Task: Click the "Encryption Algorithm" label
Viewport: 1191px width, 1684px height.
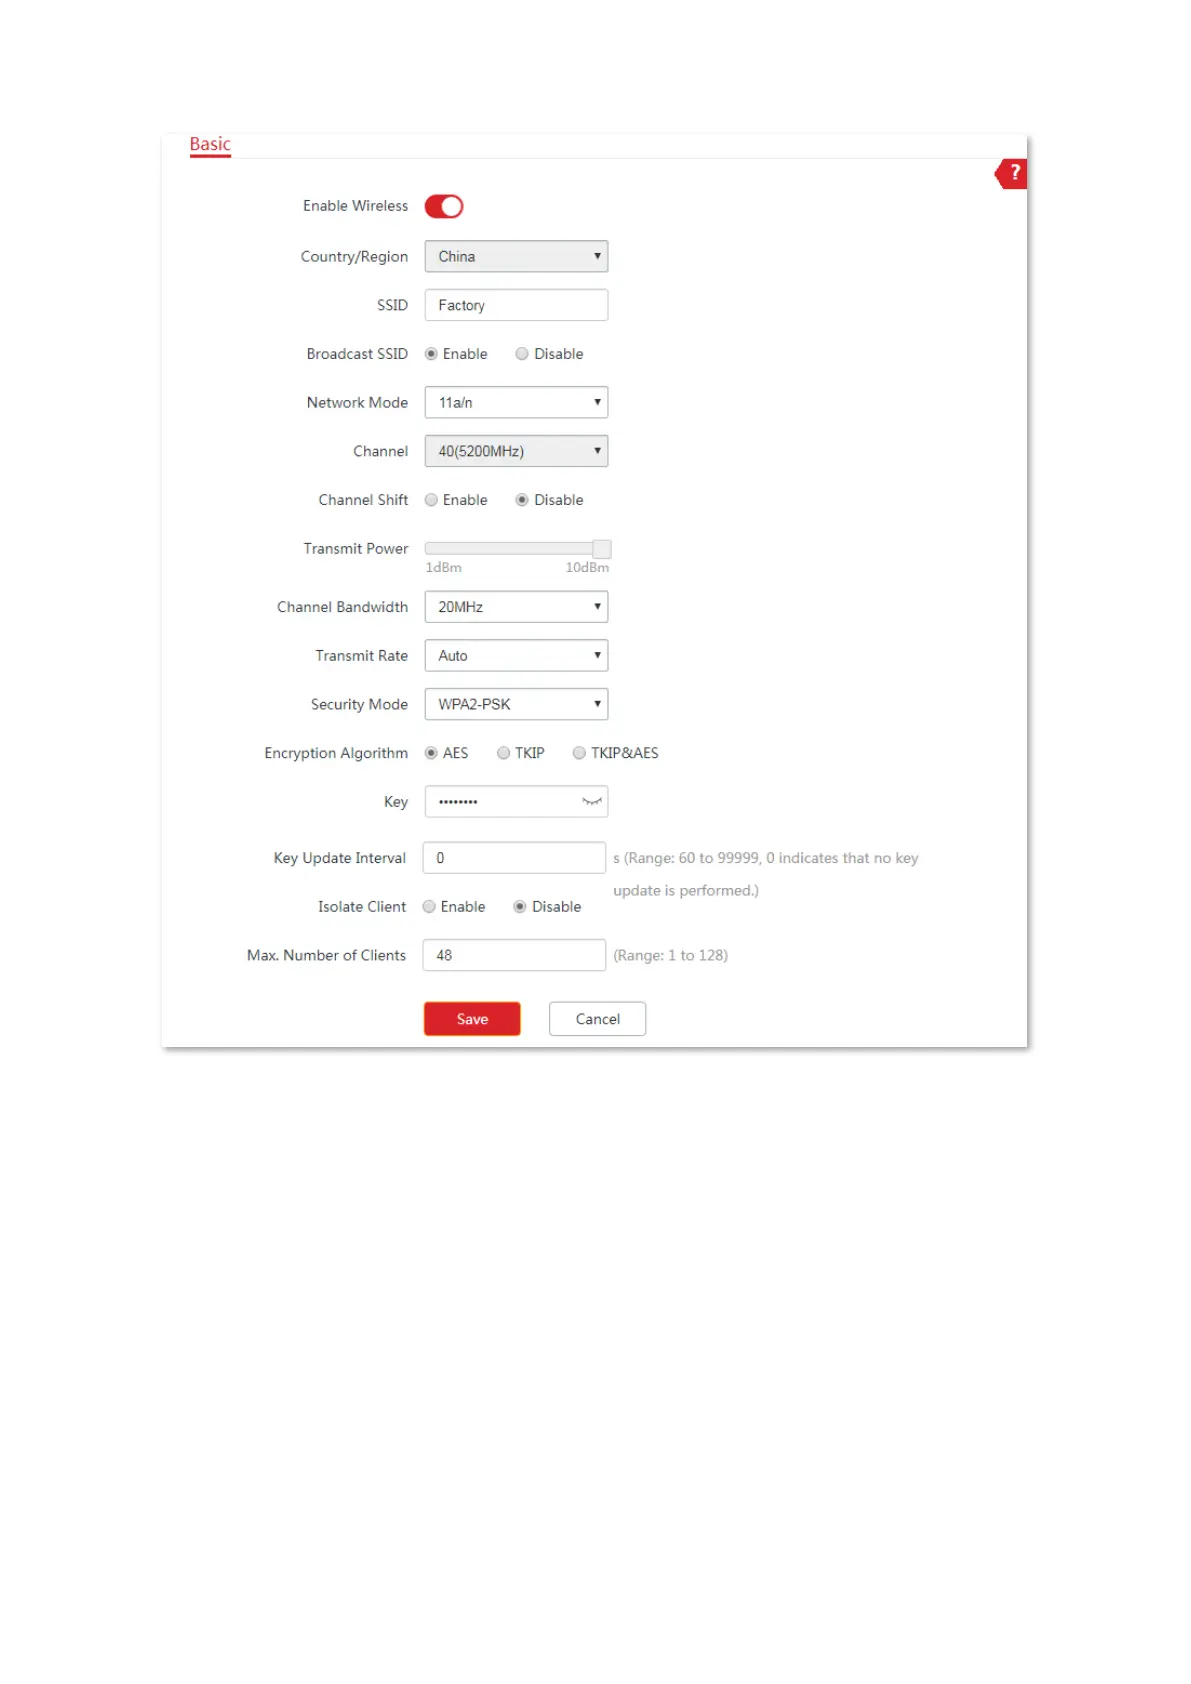Action: click(336, 753)
